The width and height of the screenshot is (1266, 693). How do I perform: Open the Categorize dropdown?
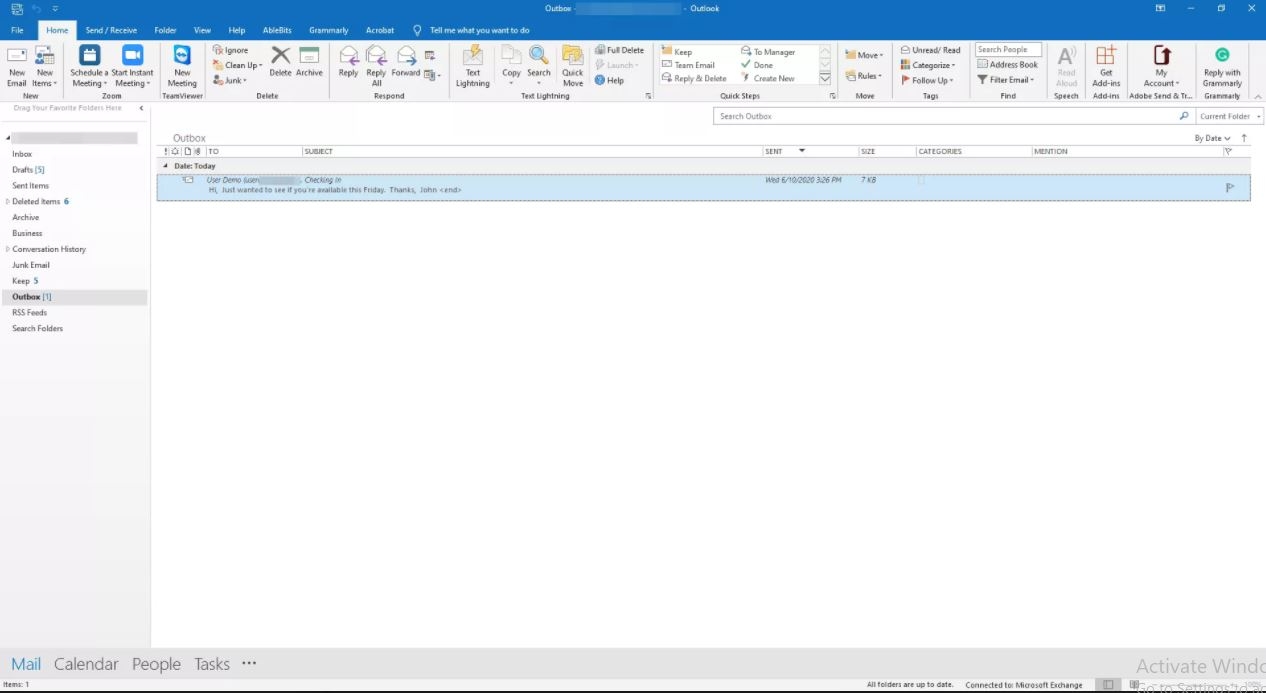click(928, 65)
